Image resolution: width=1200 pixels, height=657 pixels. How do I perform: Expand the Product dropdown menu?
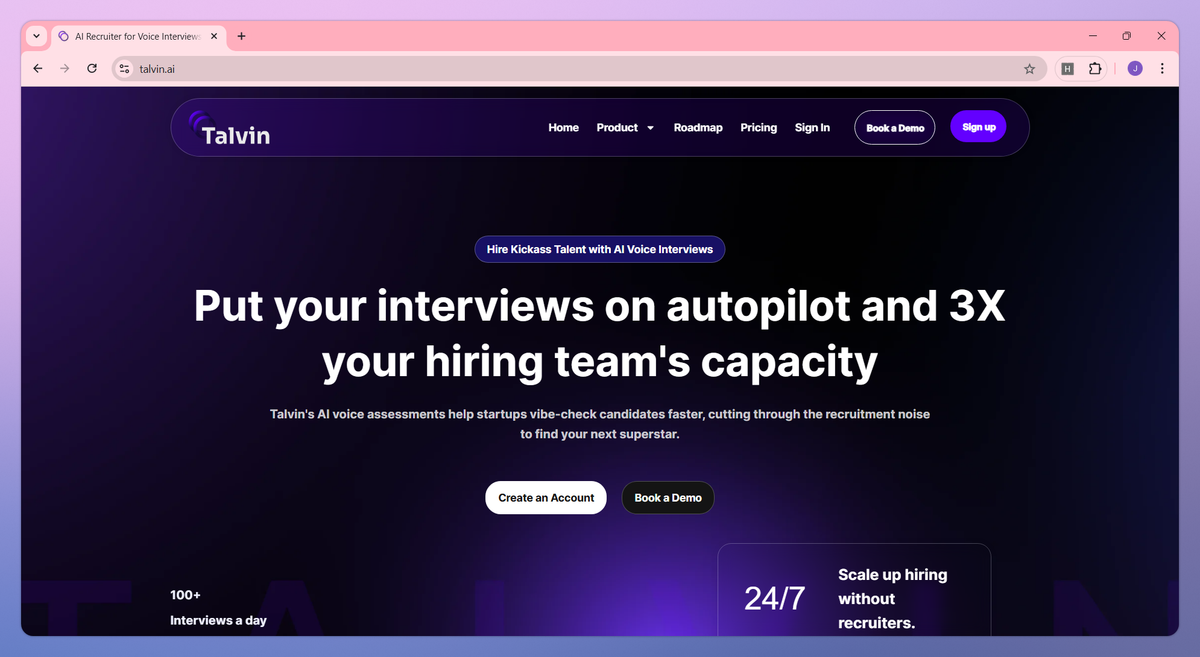(625, 128)
